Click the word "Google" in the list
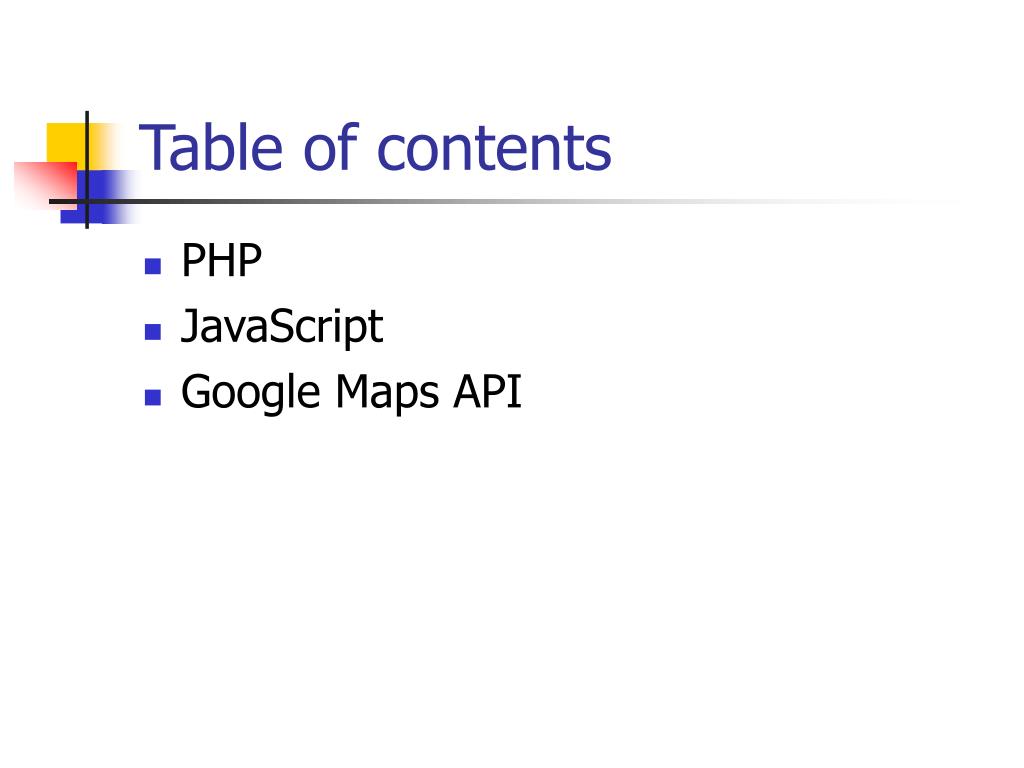The image size is (1024, 768). pyautogui.click(x=251, y=393)
